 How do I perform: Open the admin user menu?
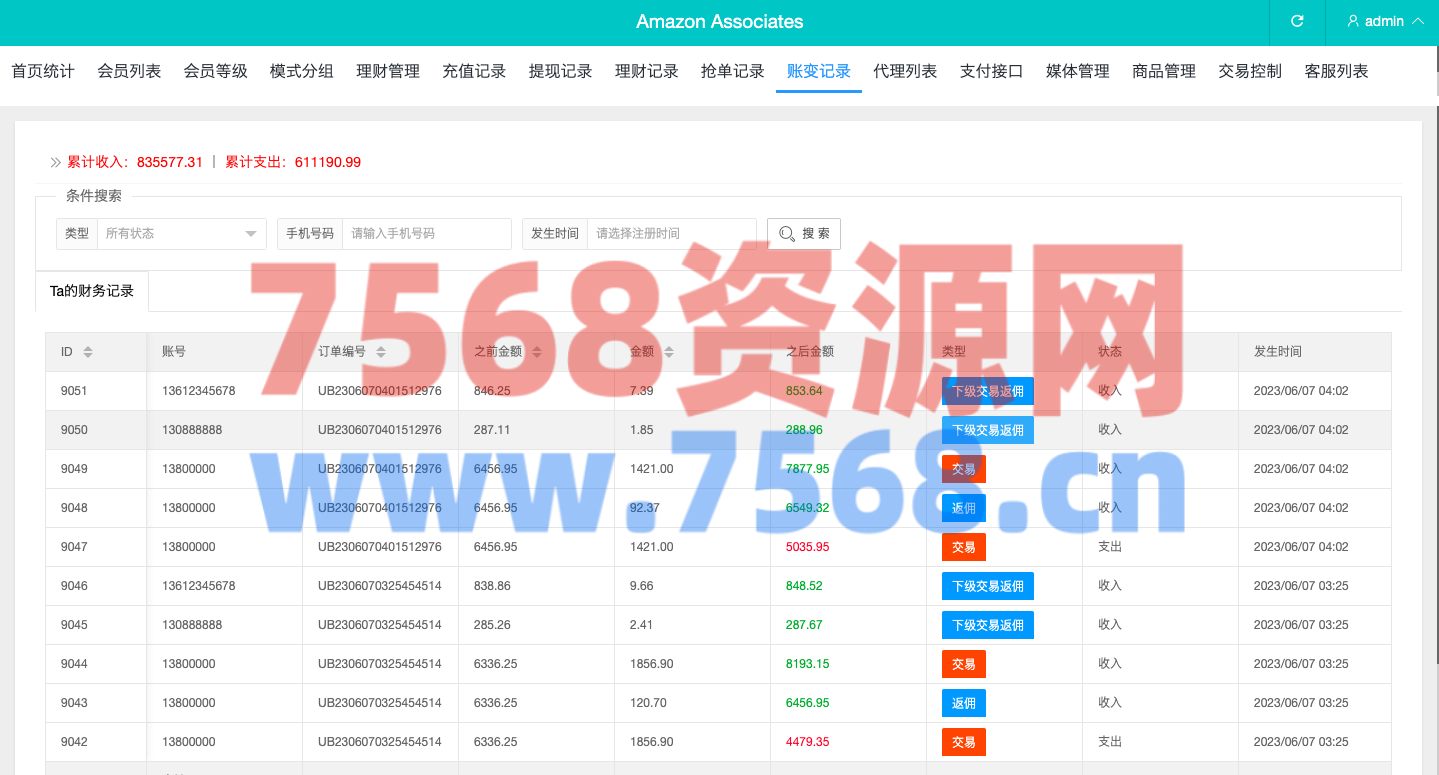[1384, 21]
